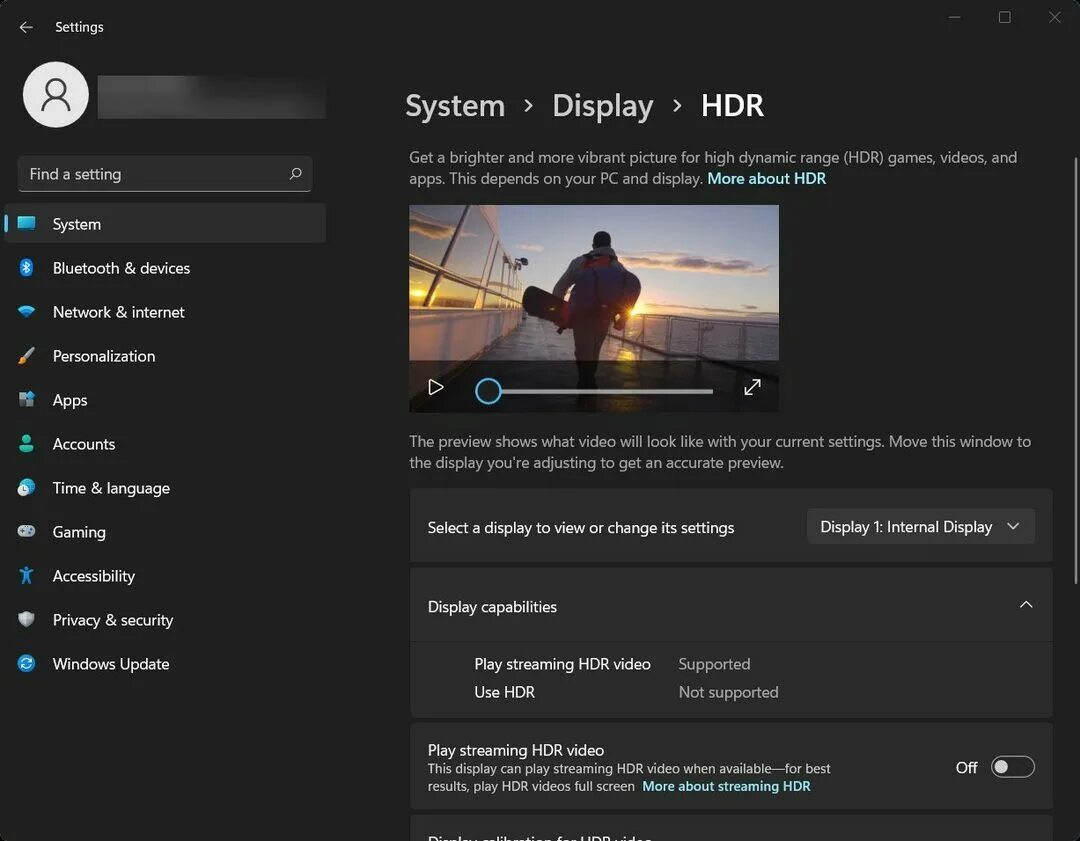Click the Find a setting search box

165,174
